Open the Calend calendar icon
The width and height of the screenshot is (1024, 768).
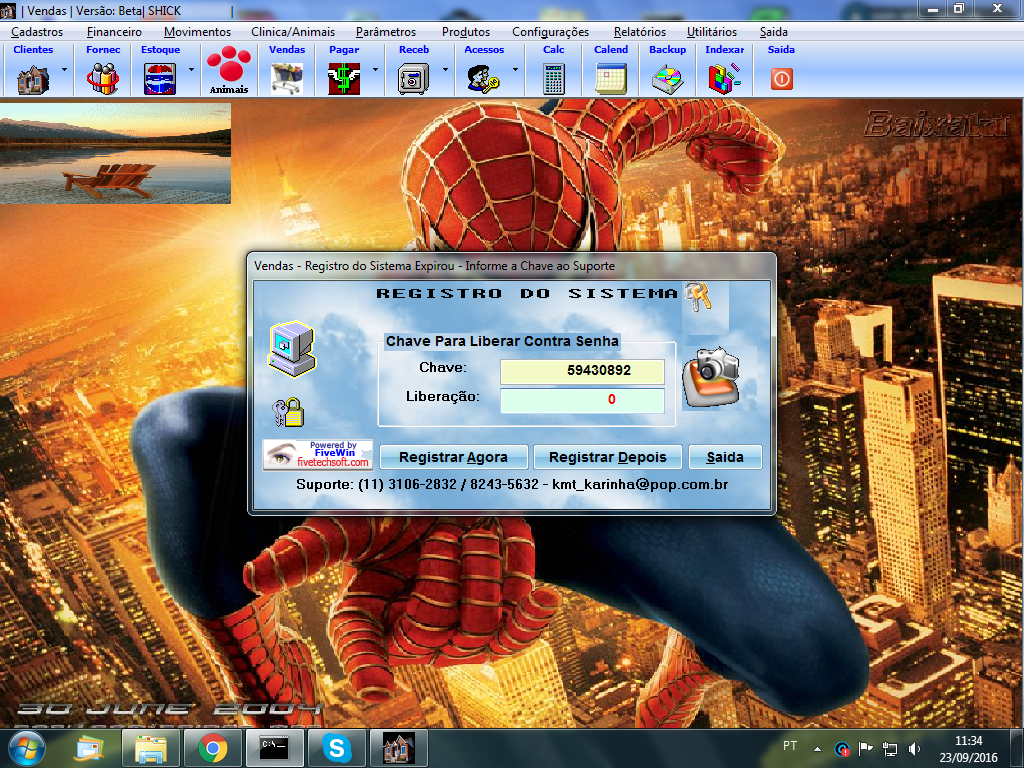tap(610, 77)
